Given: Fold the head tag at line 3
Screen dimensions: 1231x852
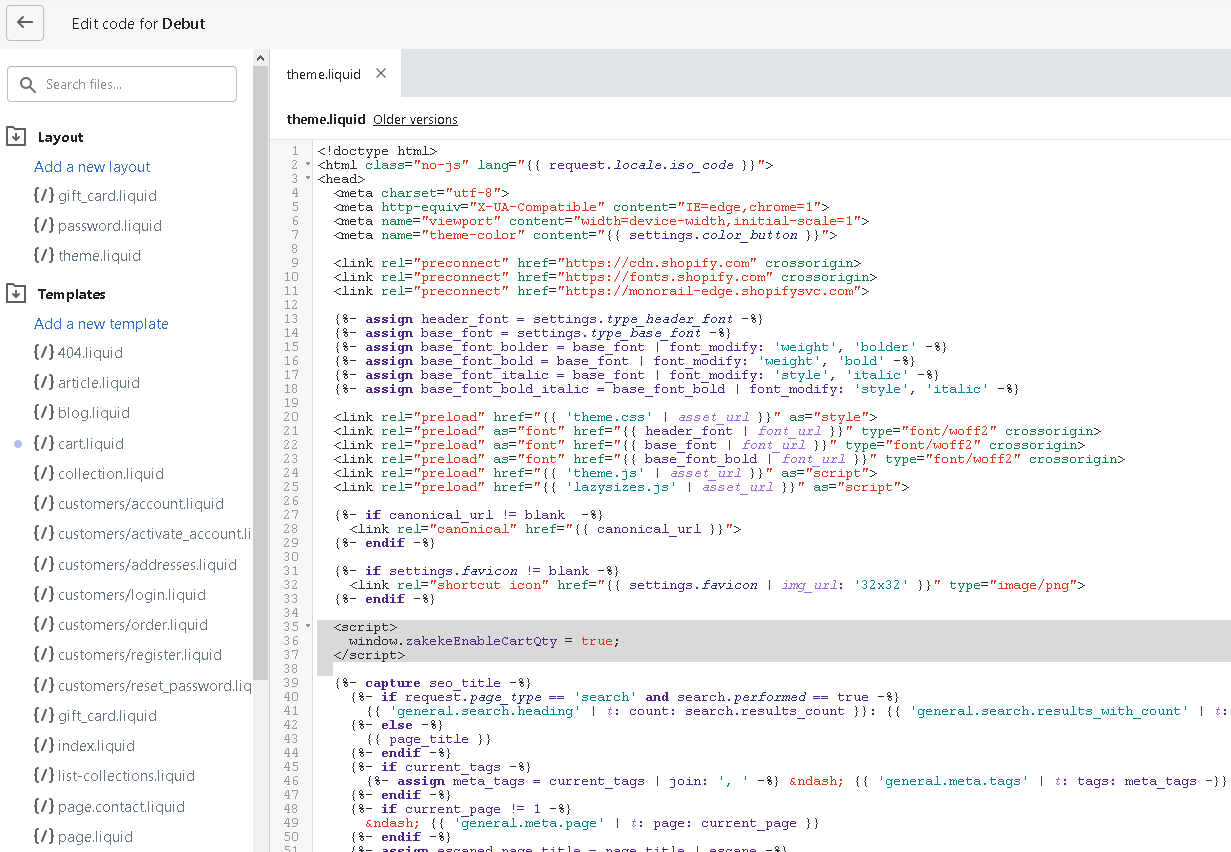Looking at the screenshot, I should 307,179.
